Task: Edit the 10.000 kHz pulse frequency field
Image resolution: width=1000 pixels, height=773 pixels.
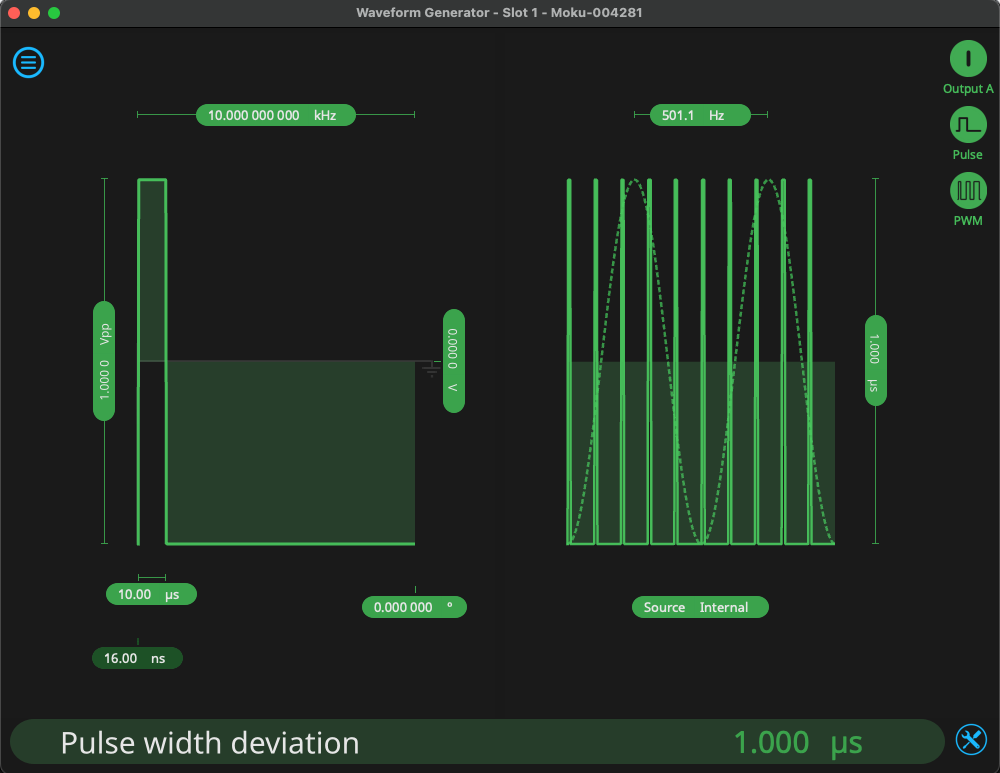Action: point(275,114)
